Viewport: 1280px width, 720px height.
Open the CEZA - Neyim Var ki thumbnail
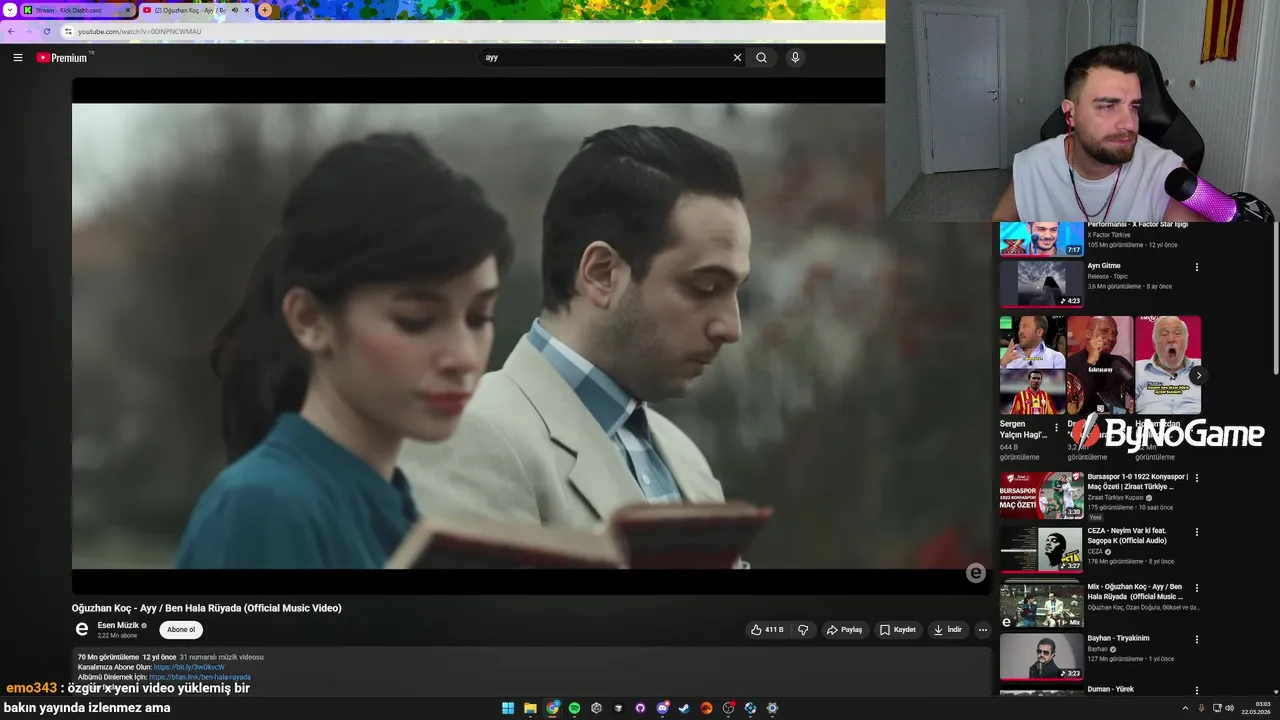[x=1042, y=549]
